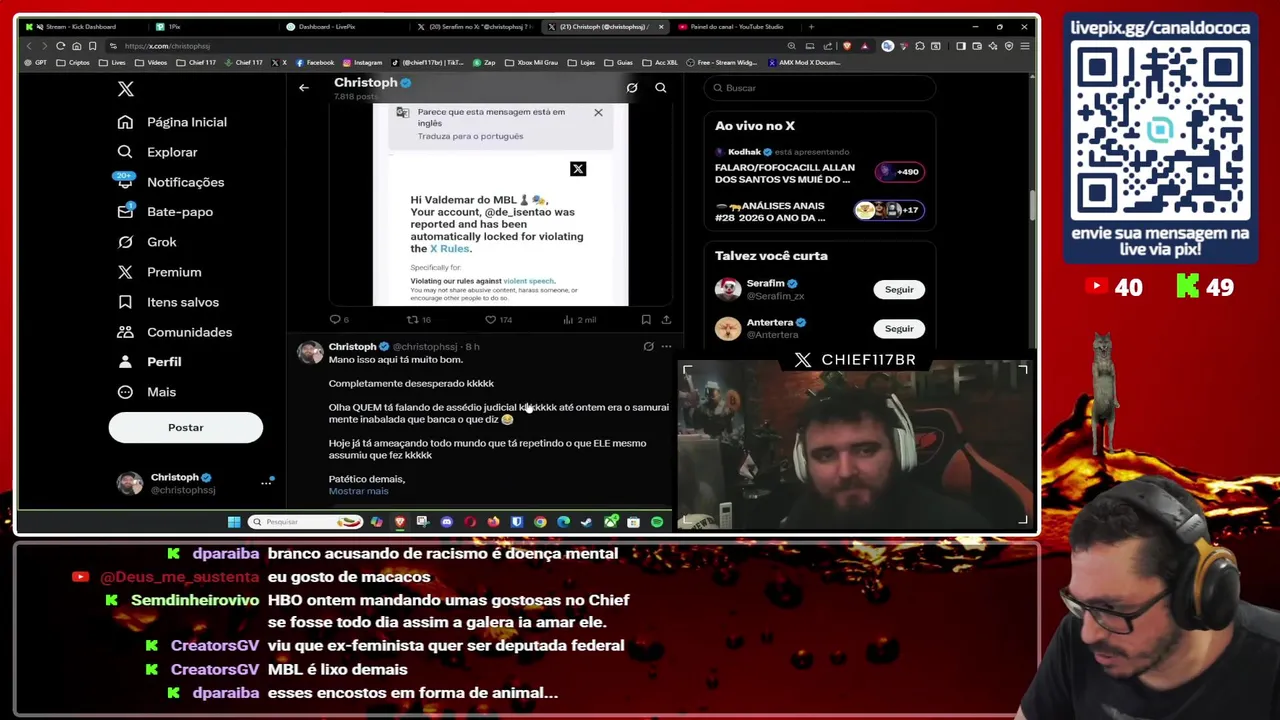Click the search icon in profile header
The image size is (1280, 720).
click(x=661, y=88)
